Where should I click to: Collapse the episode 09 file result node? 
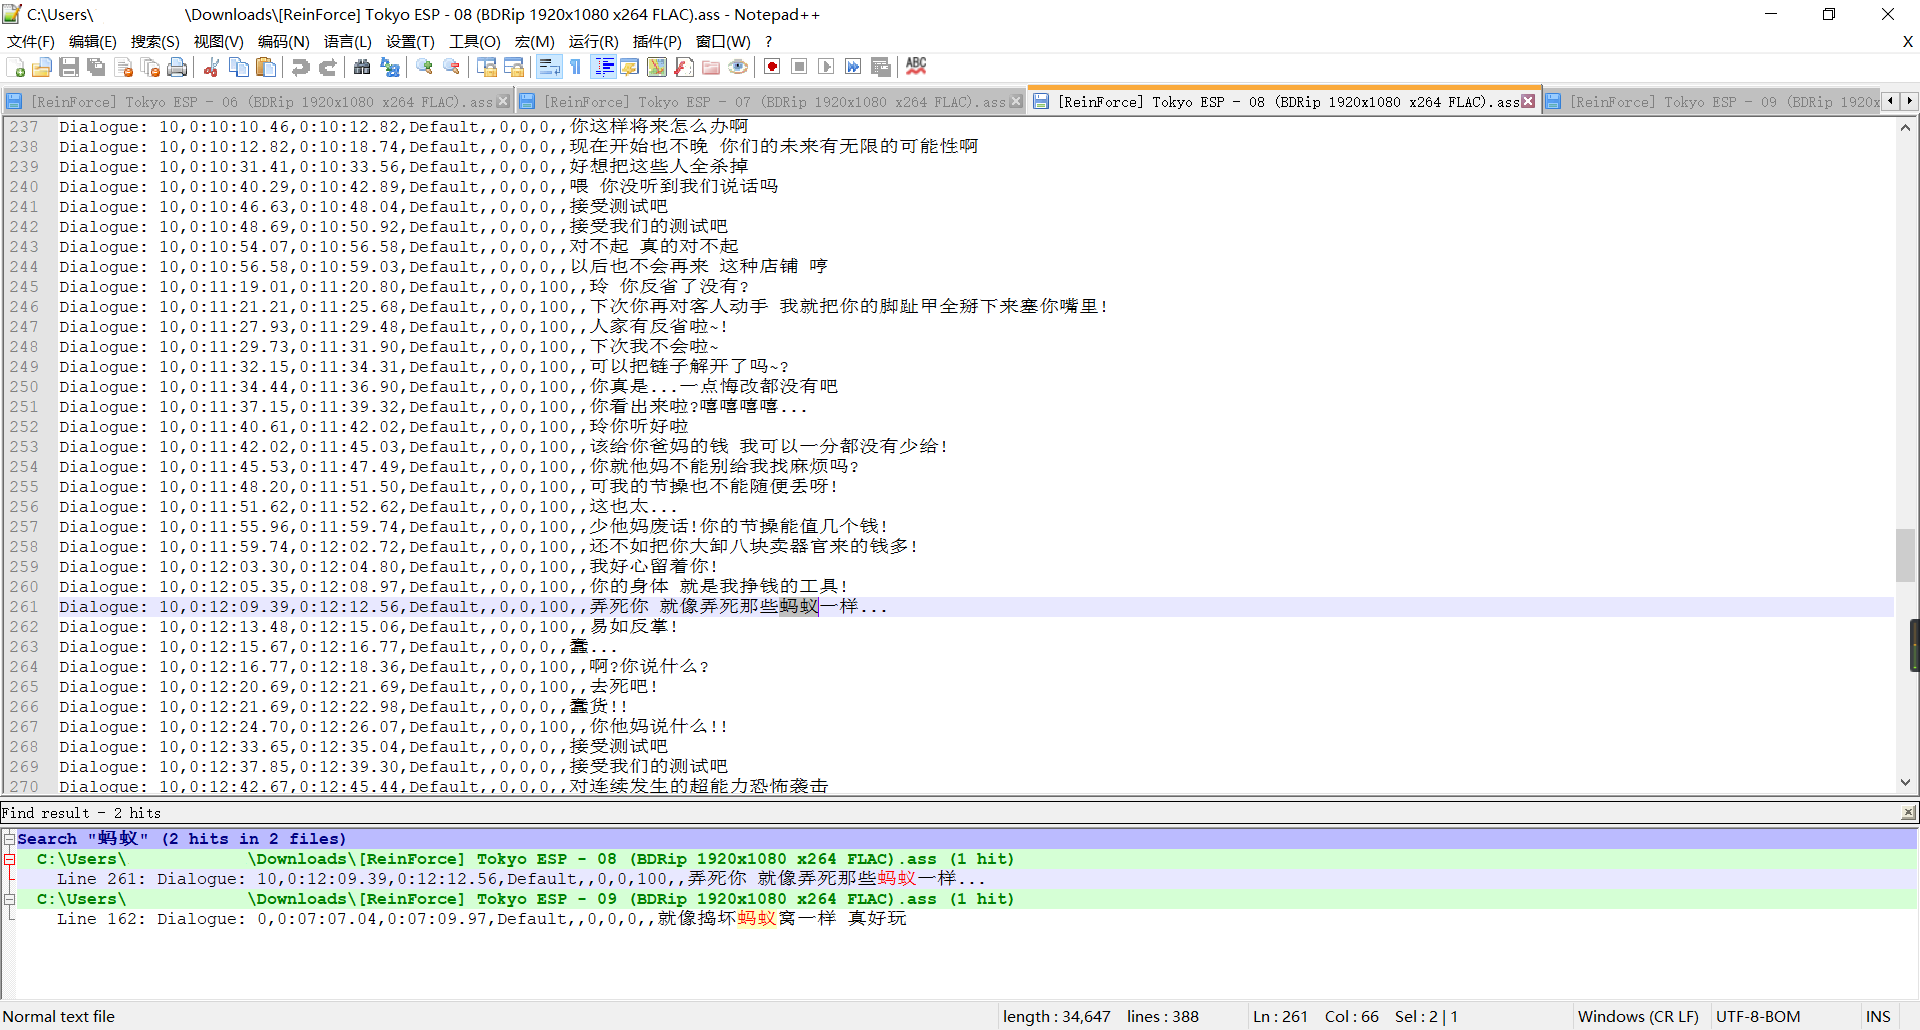[9, 899]
